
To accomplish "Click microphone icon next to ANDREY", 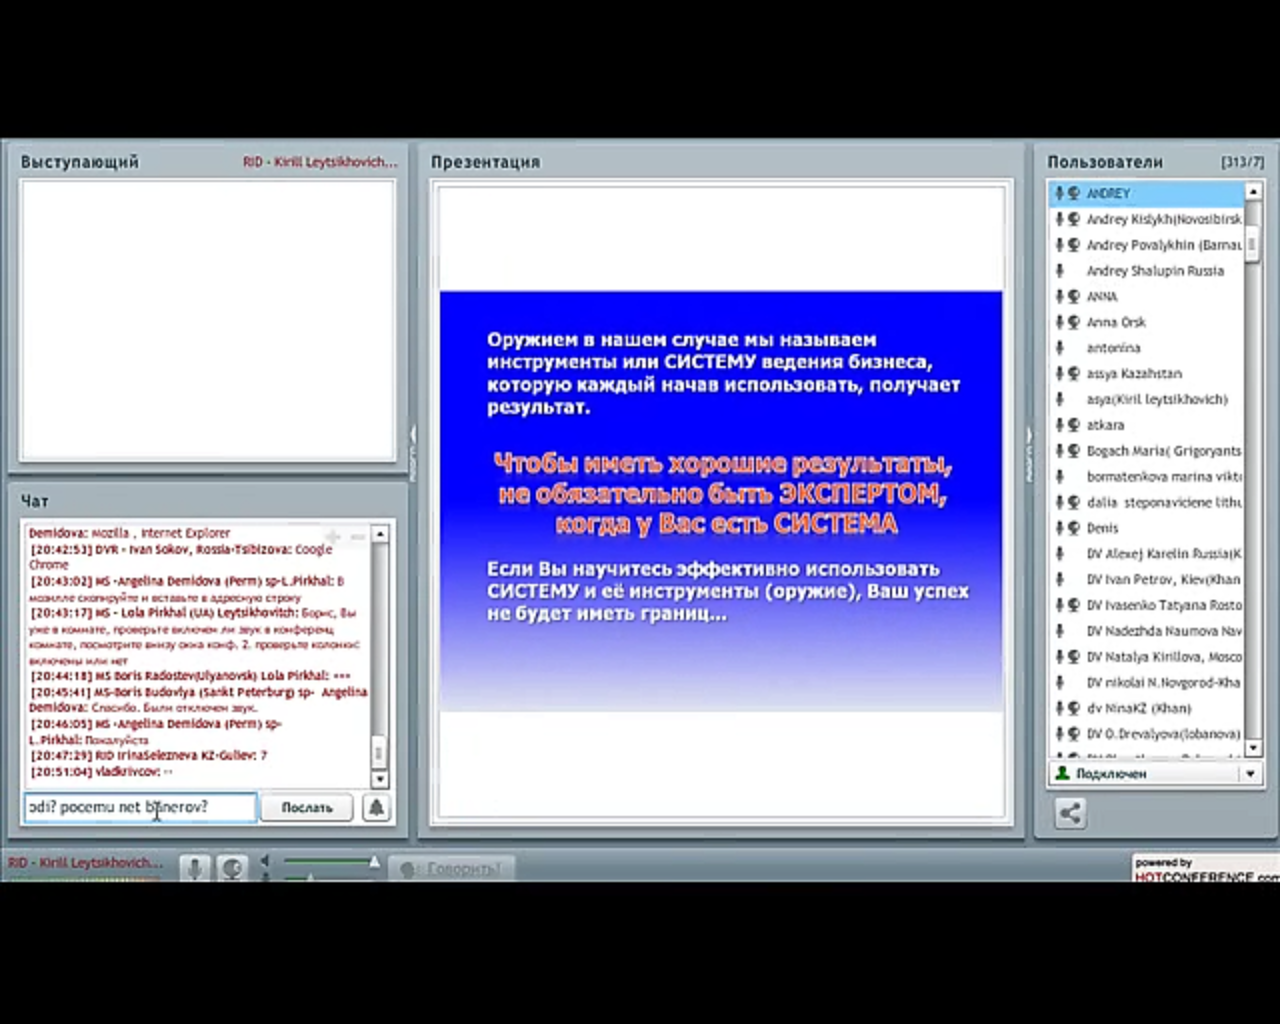I will click(x=1060, y=193).
